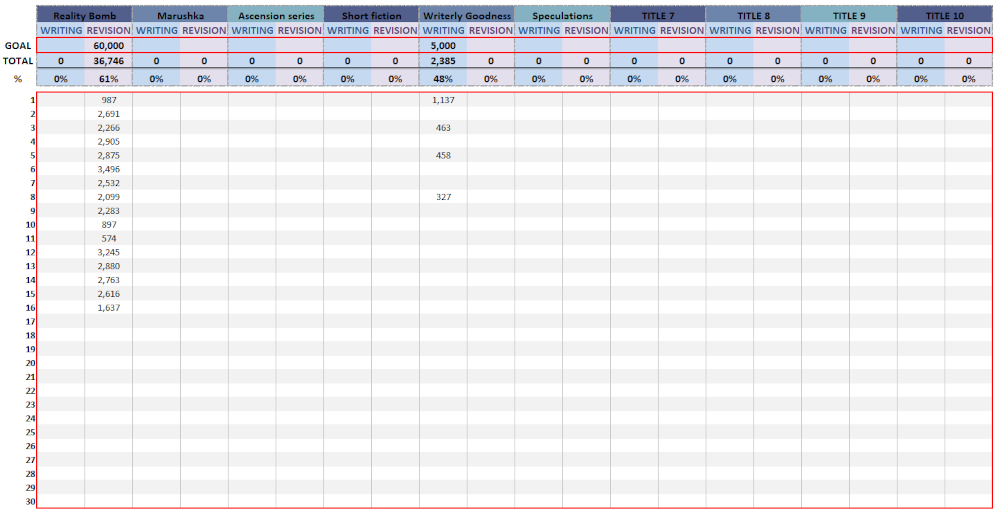This screenshot has width=1000, height=515.
Task: Click the Marushka project header cell
Action: [x=180, y=16]
